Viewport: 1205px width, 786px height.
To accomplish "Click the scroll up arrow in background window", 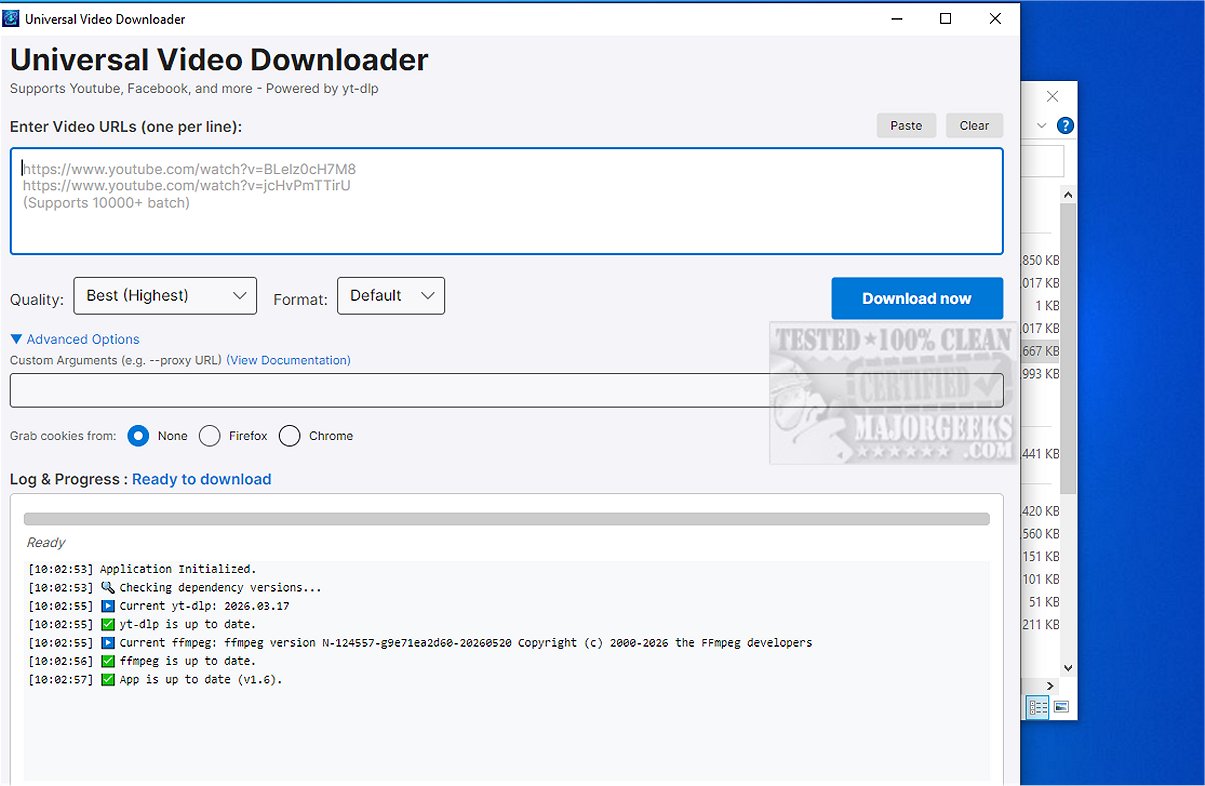I will [x=1068, y=195].
